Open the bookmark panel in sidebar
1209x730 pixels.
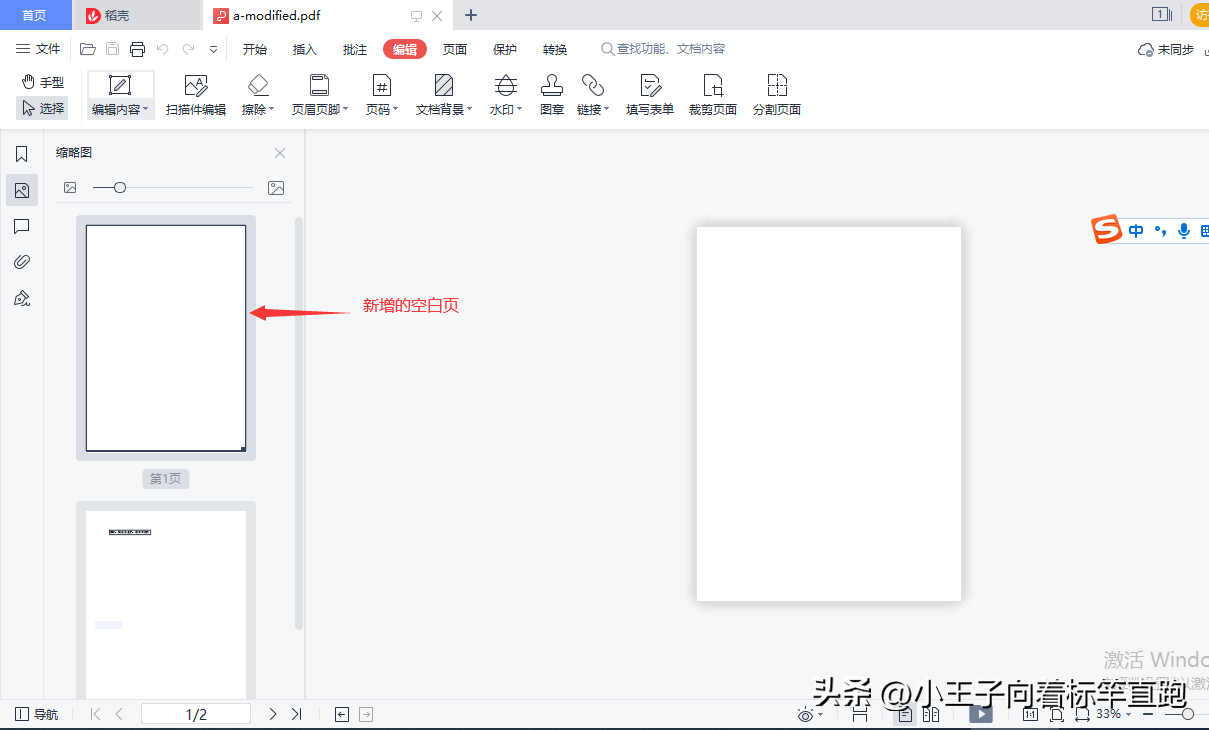point(21,154)
